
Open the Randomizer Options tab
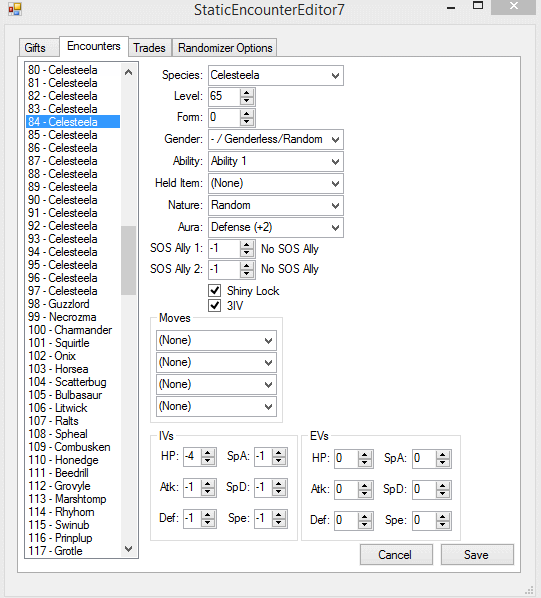click(x=225, y=48)
